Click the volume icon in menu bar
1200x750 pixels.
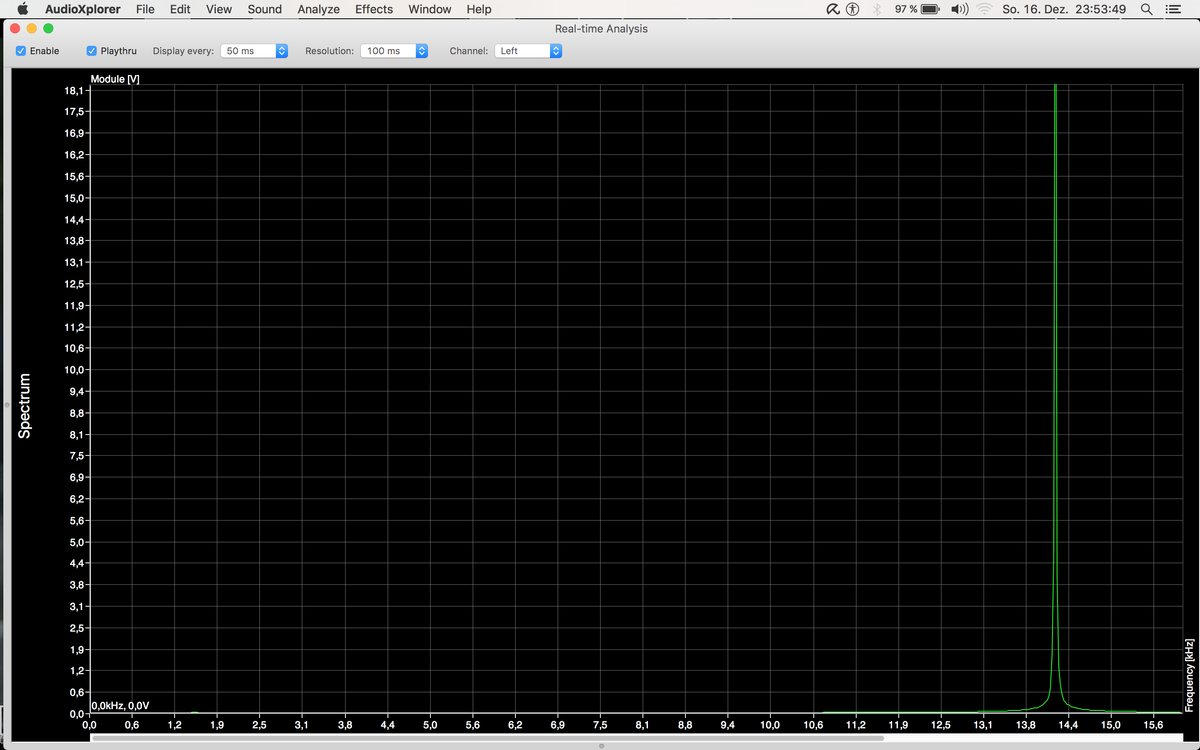coord(960,9)
